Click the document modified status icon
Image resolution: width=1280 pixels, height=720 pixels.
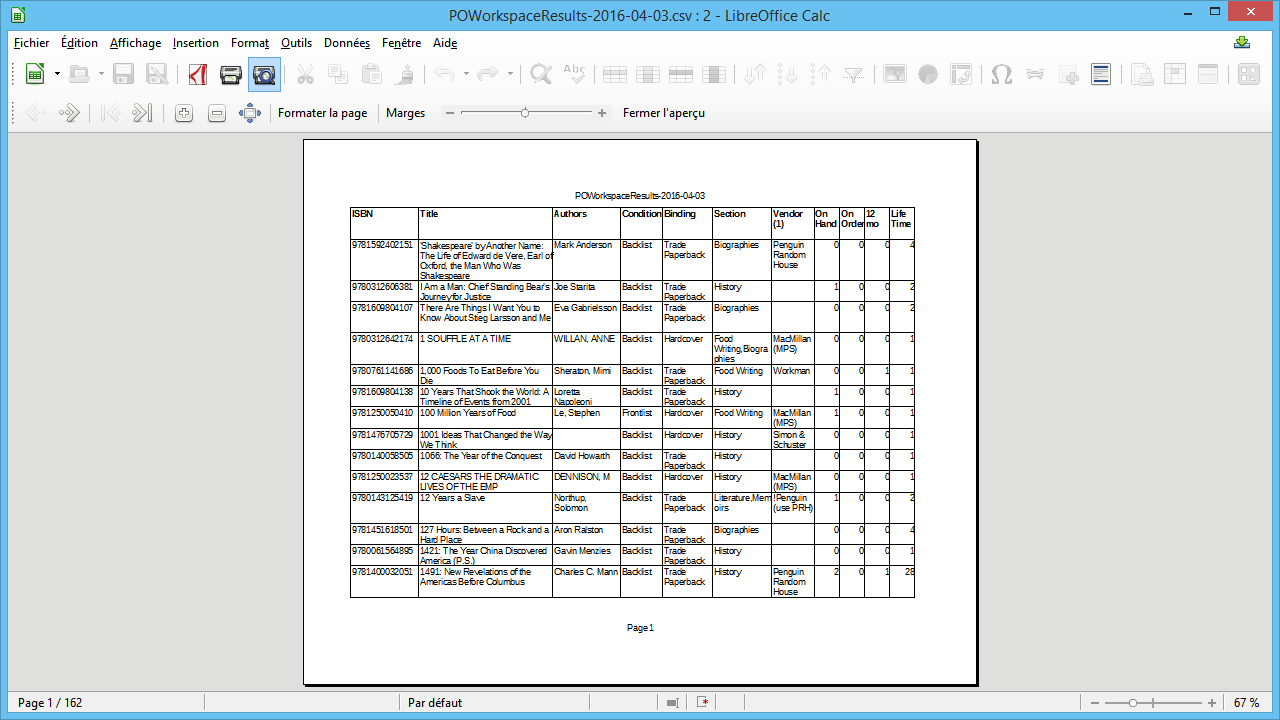point(704,703)
